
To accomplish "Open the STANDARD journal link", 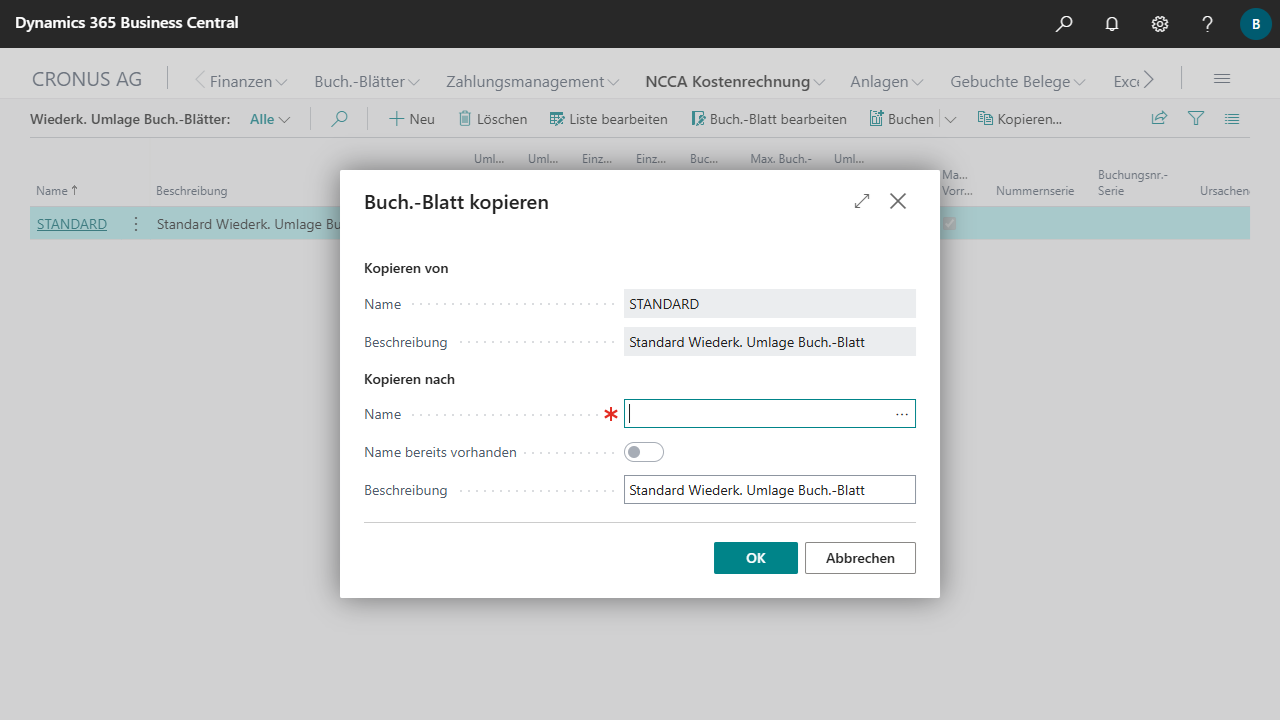I will (72, 224).
